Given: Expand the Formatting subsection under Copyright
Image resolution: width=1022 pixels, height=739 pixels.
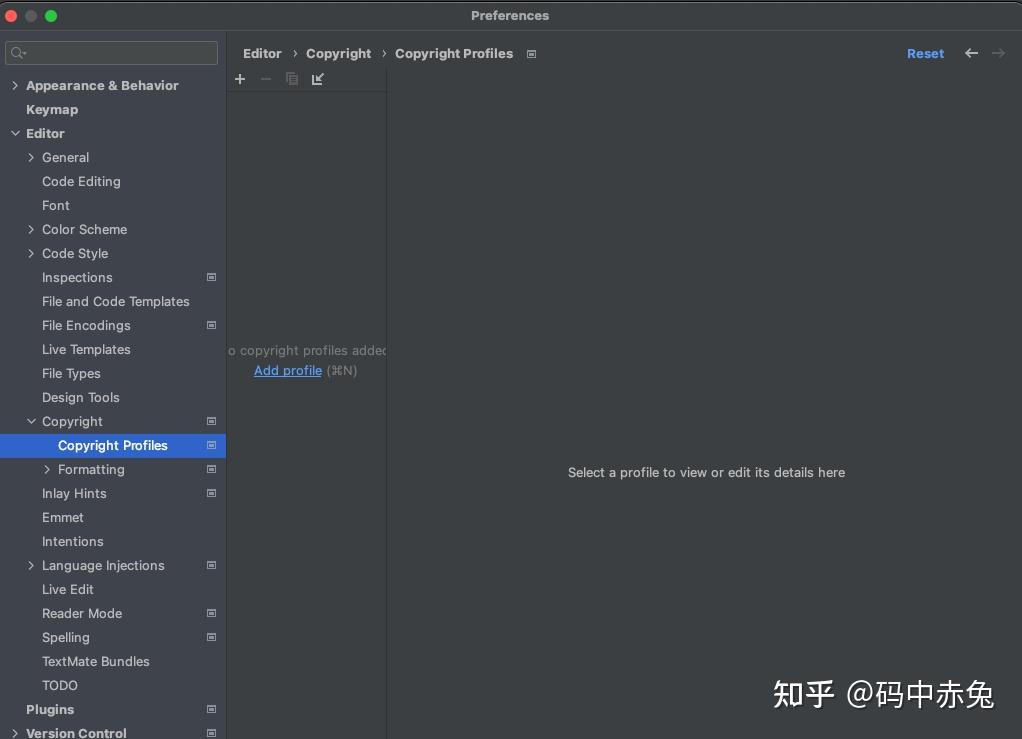Looking at the screenshot, I should click(x=46, y=469).
